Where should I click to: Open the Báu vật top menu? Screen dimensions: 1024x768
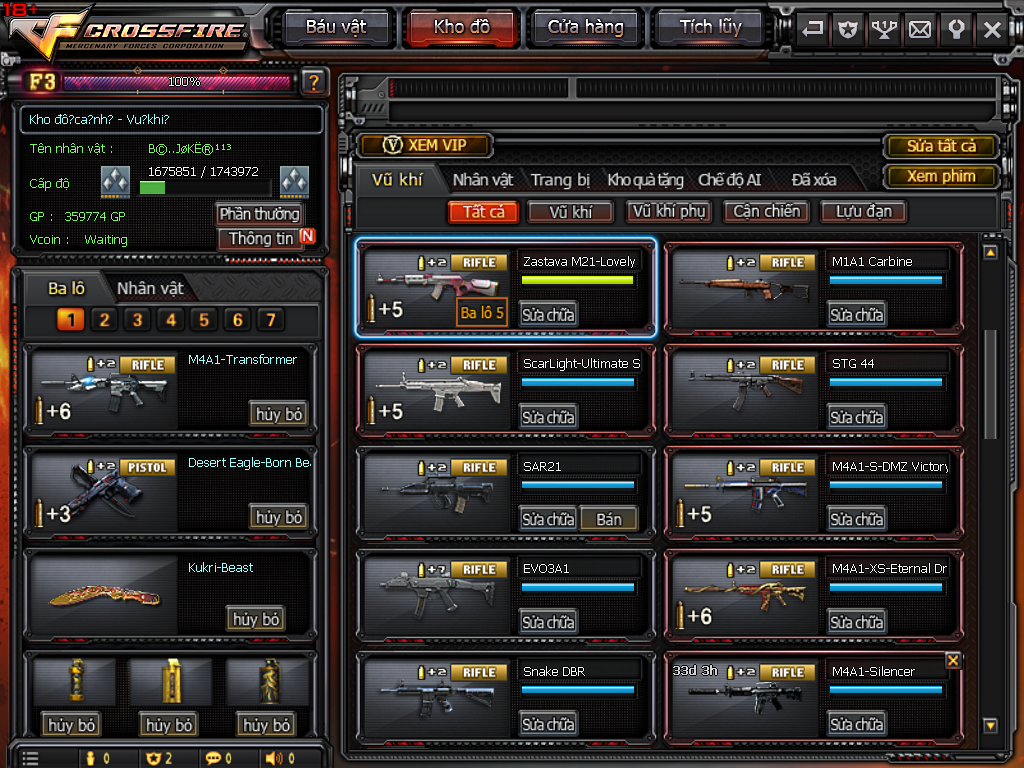[336, 27]
